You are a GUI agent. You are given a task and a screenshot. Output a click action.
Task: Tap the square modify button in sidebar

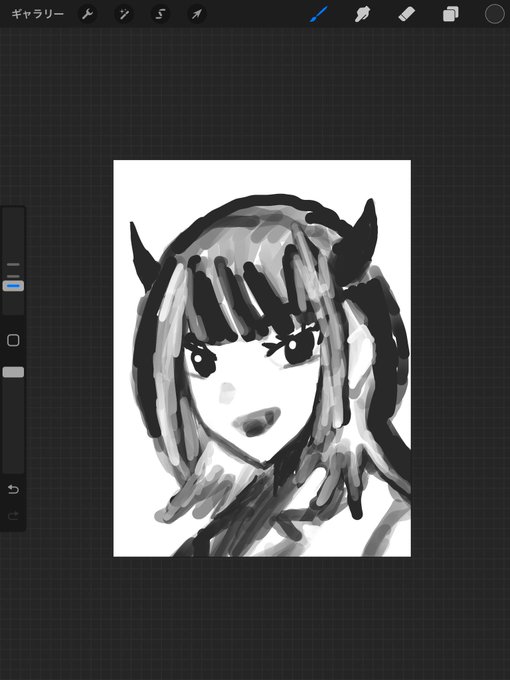point(13,340)
